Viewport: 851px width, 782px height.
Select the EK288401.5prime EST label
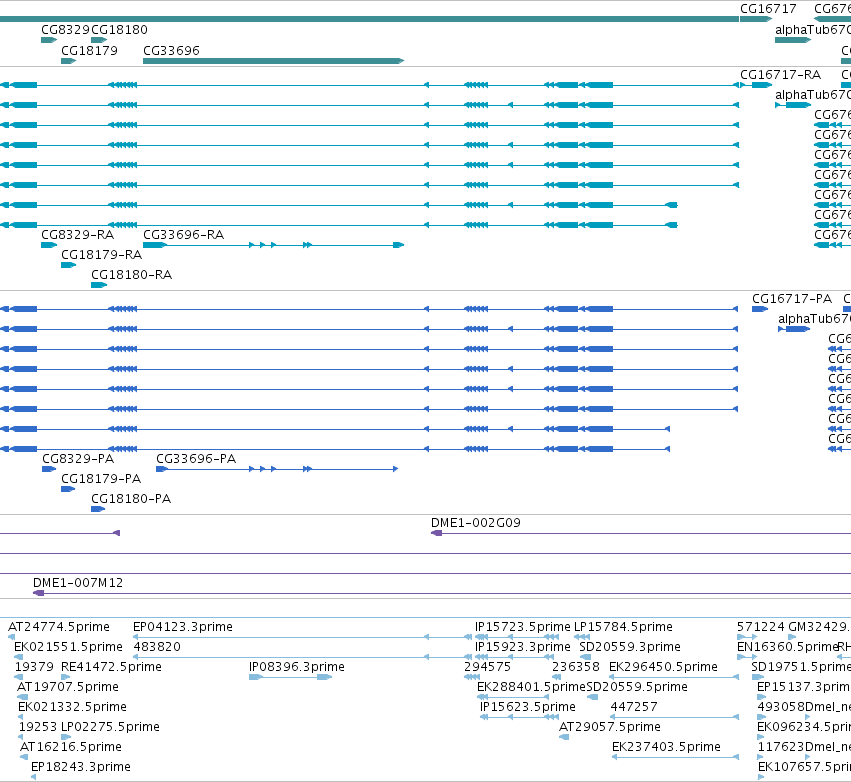coord(531,687)
